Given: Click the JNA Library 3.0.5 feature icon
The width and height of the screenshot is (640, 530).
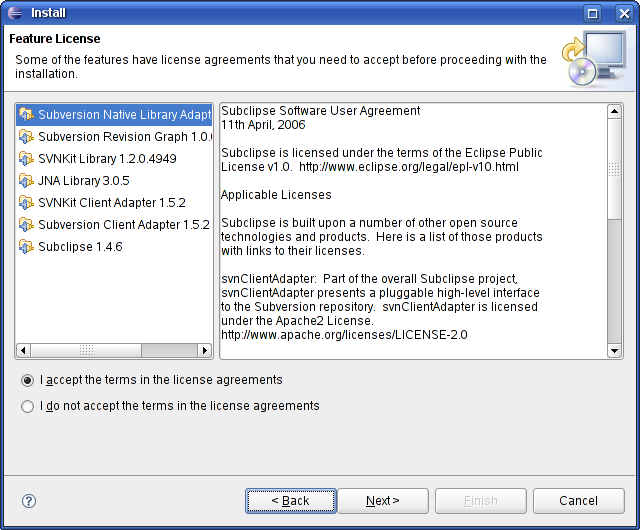Looking at the screenshot, I should (x=26, y=180).
